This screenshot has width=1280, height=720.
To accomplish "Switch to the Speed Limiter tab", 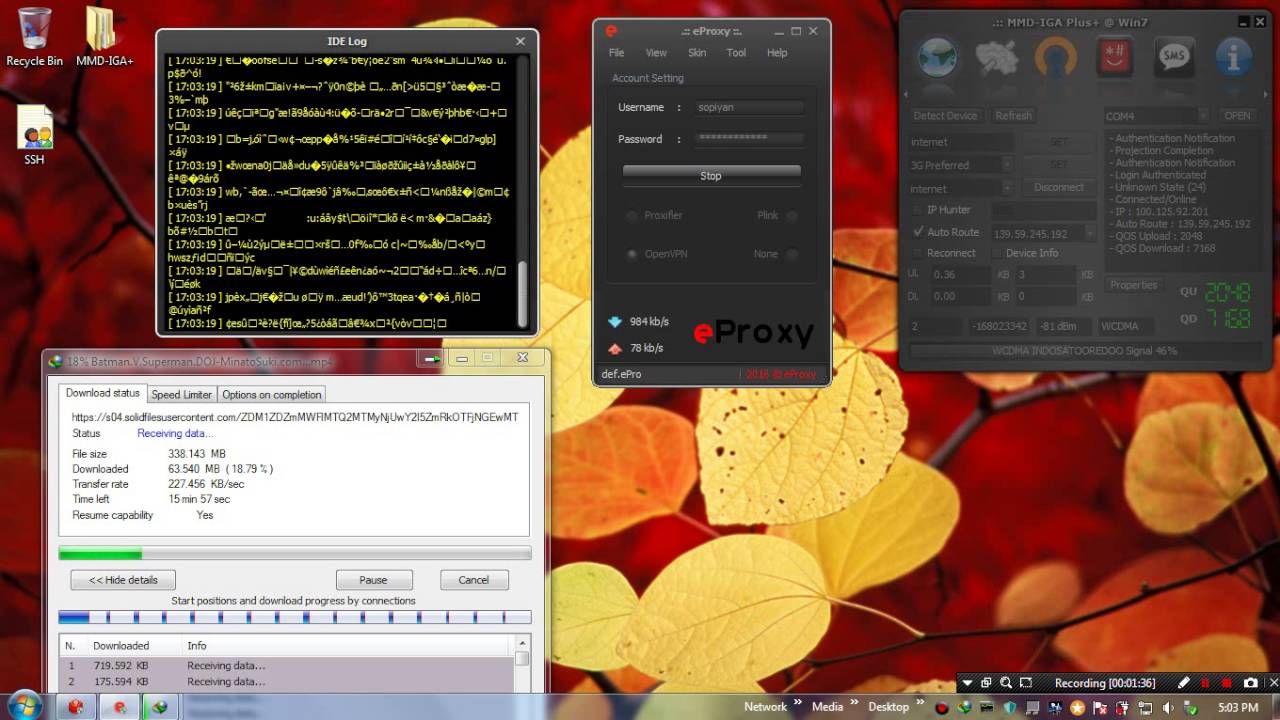I will pos(181,394).
